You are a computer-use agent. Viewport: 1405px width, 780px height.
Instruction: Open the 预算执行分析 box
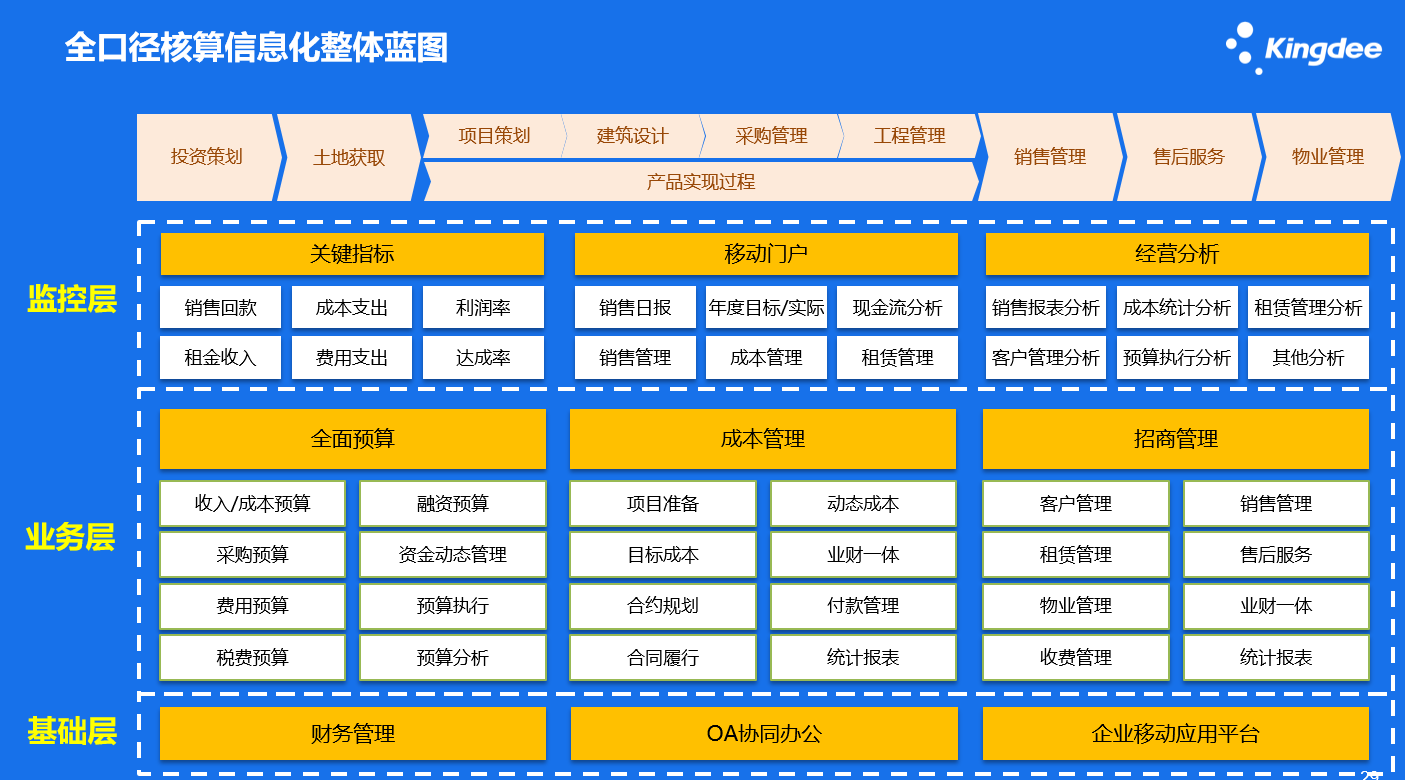pyautogui.click(x=1177, y=357)
